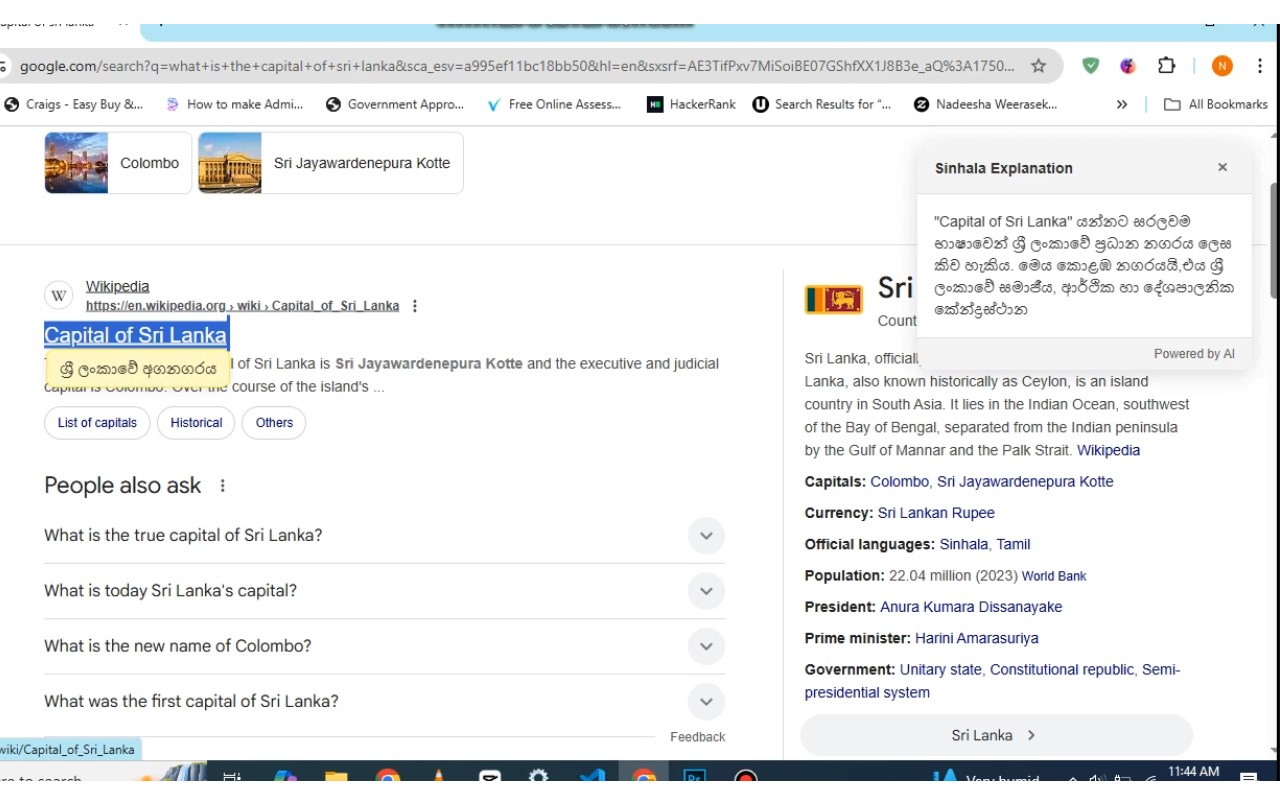The width and height of the screenshot is (1280, 800).
Task: Open the How to make Admi... bookmark
Action: point(234,104)
